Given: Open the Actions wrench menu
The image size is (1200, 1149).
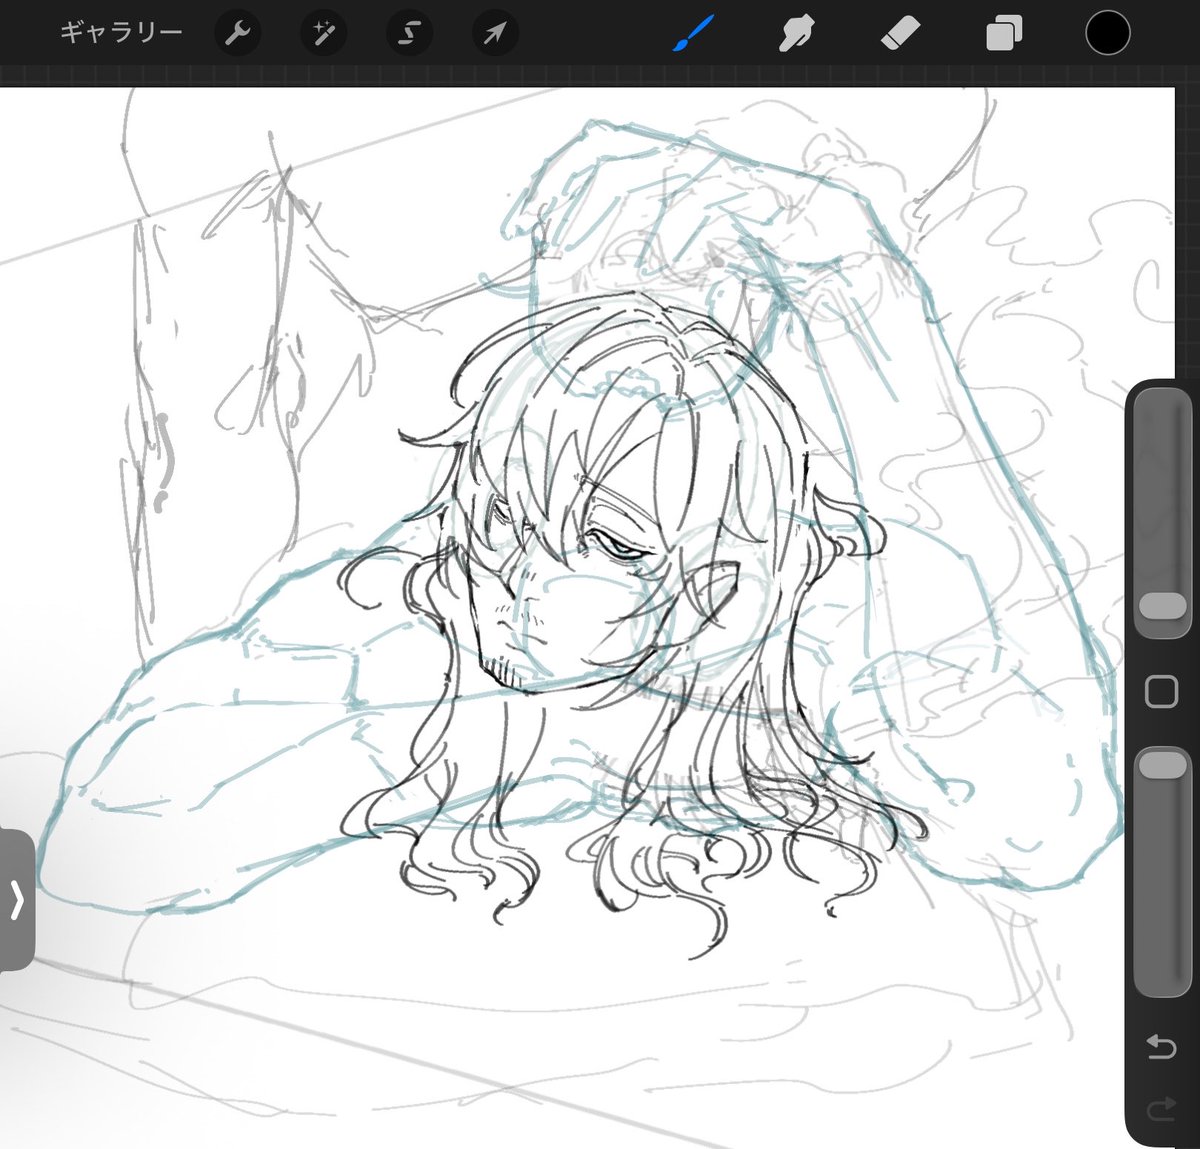Looking at the screenshot, I should pyautogui.click(x=237, y=34).
